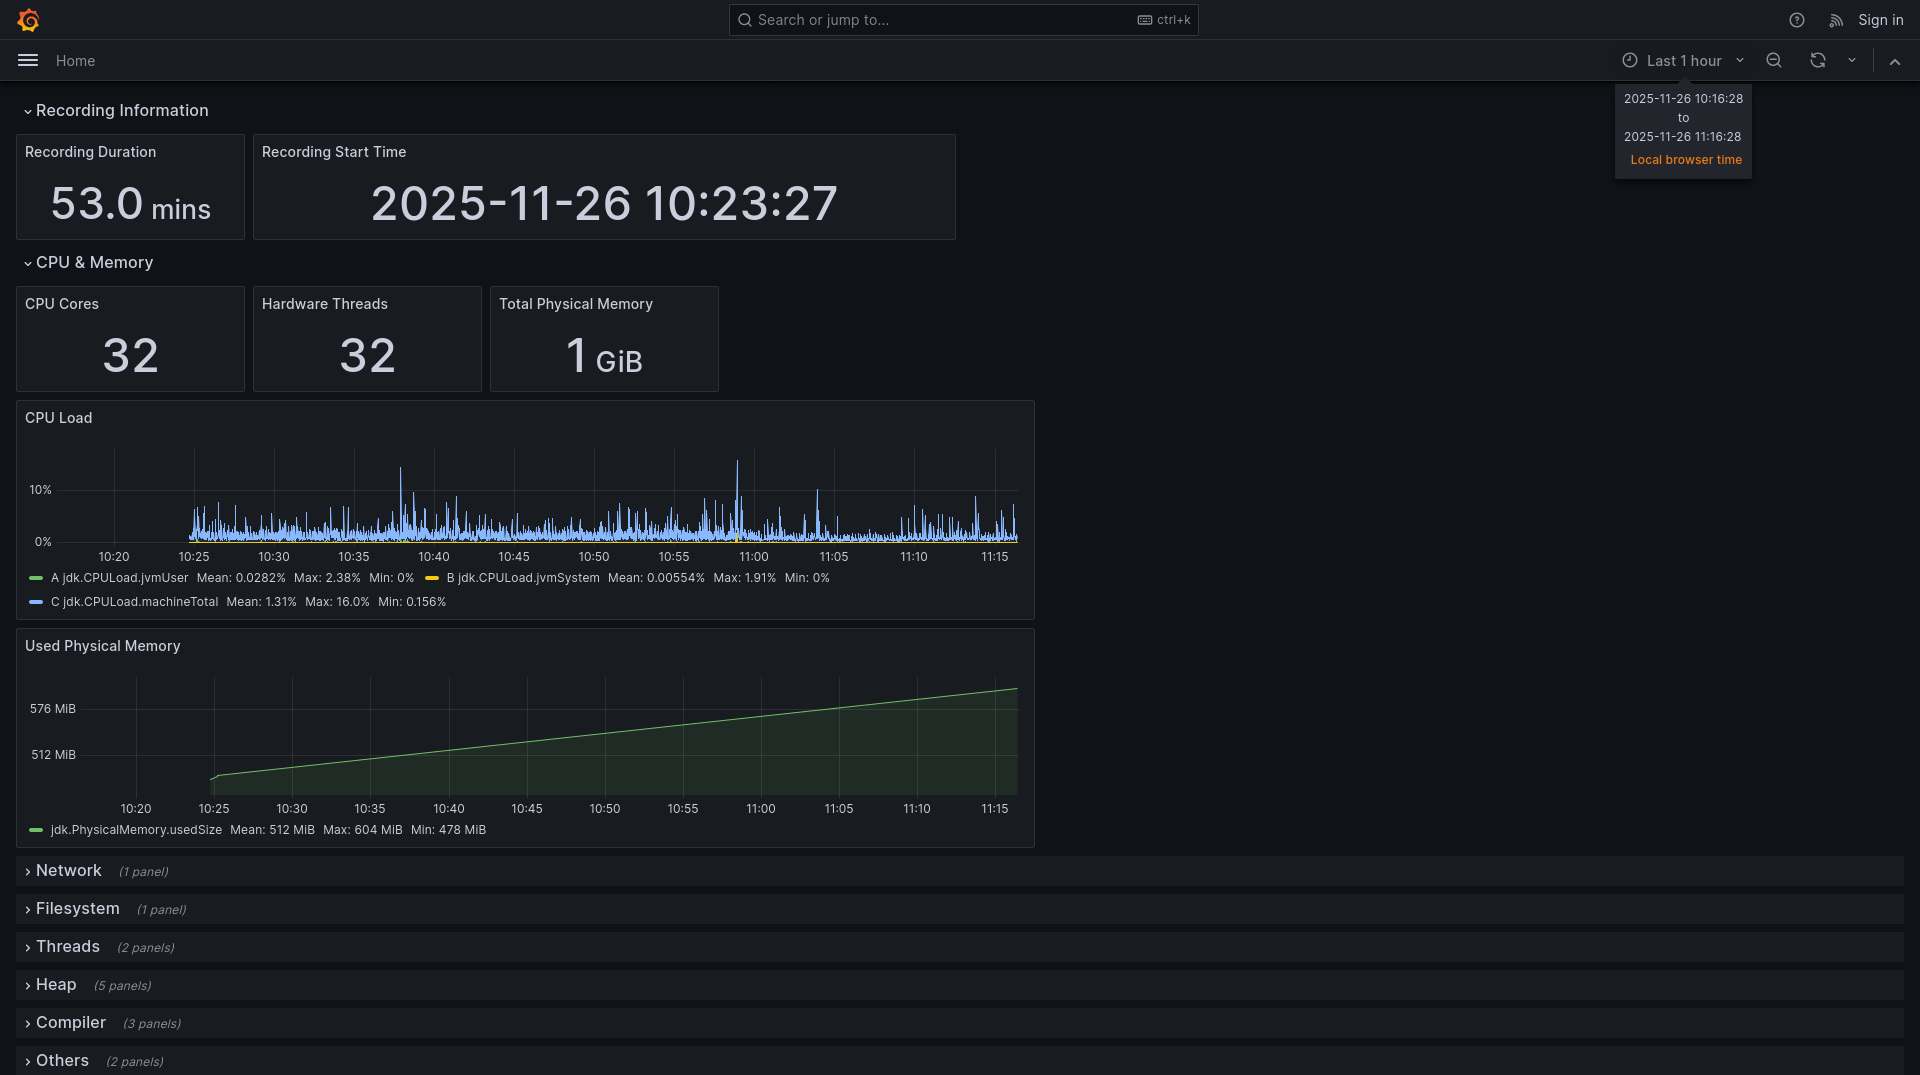Expand the Heap row
Screen dimensions: 1920x1075
tap(56, 985)
